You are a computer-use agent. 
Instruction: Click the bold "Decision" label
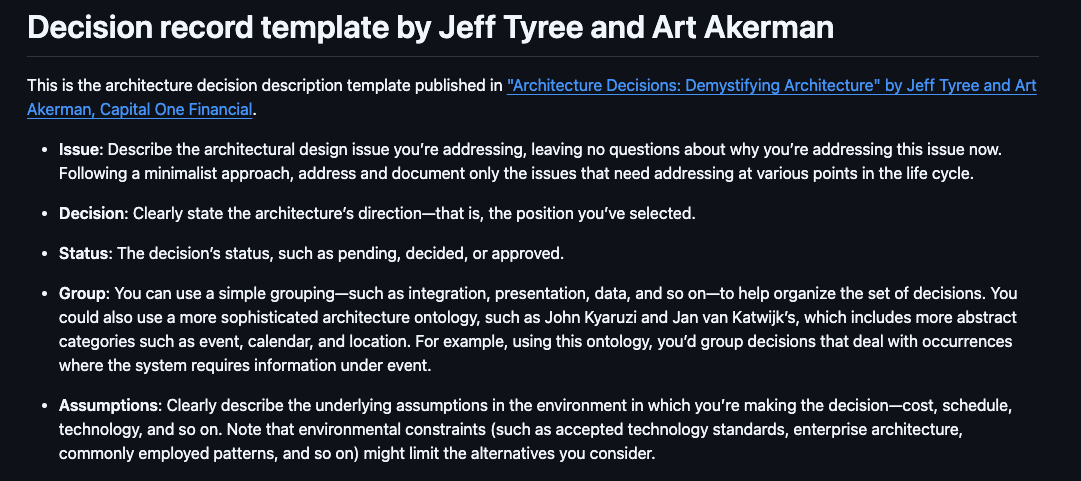93,213
